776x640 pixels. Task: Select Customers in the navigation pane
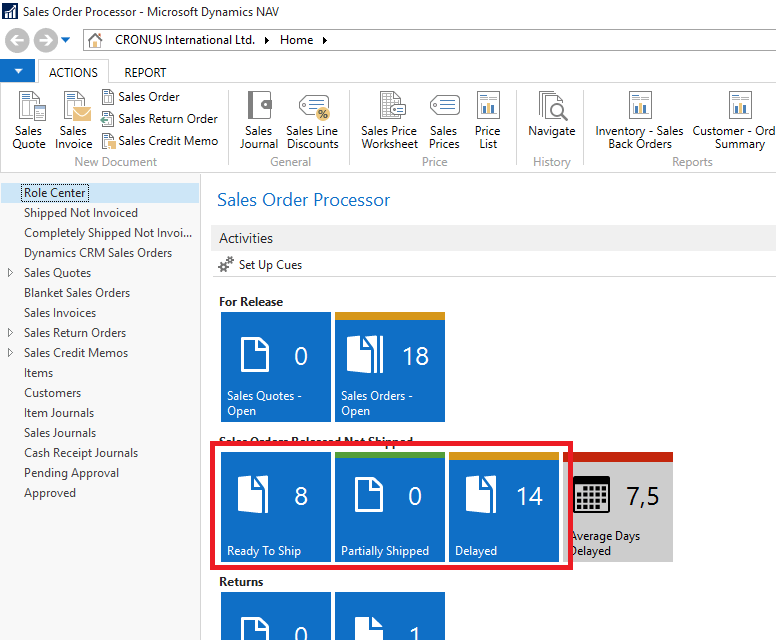click(x=52, y=393)
